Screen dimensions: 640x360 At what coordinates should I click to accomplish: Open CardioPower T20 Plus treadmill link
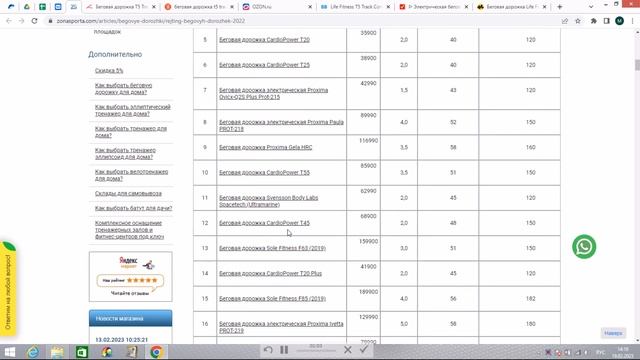point(271,273)
